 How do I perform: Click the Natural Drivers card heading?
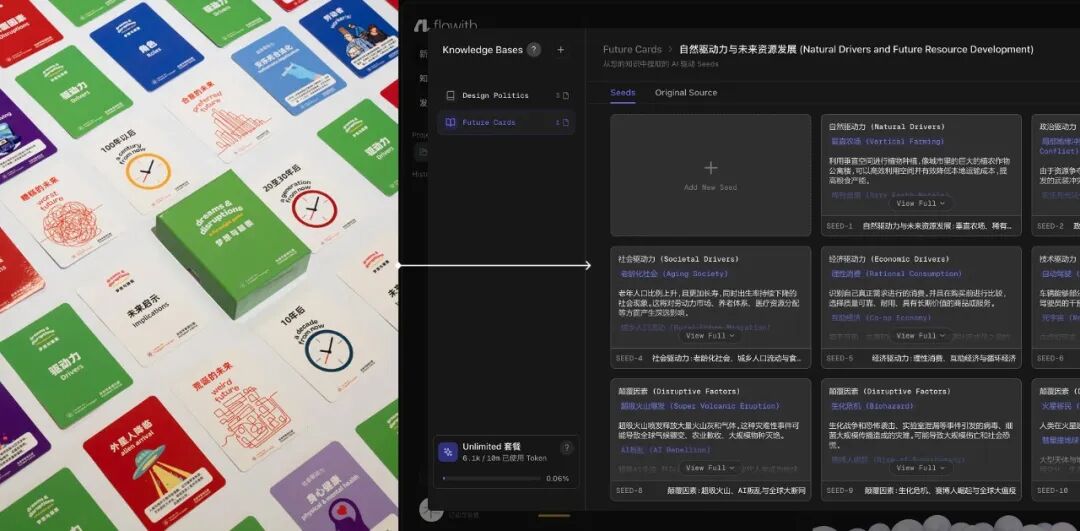tap(886, 127)
